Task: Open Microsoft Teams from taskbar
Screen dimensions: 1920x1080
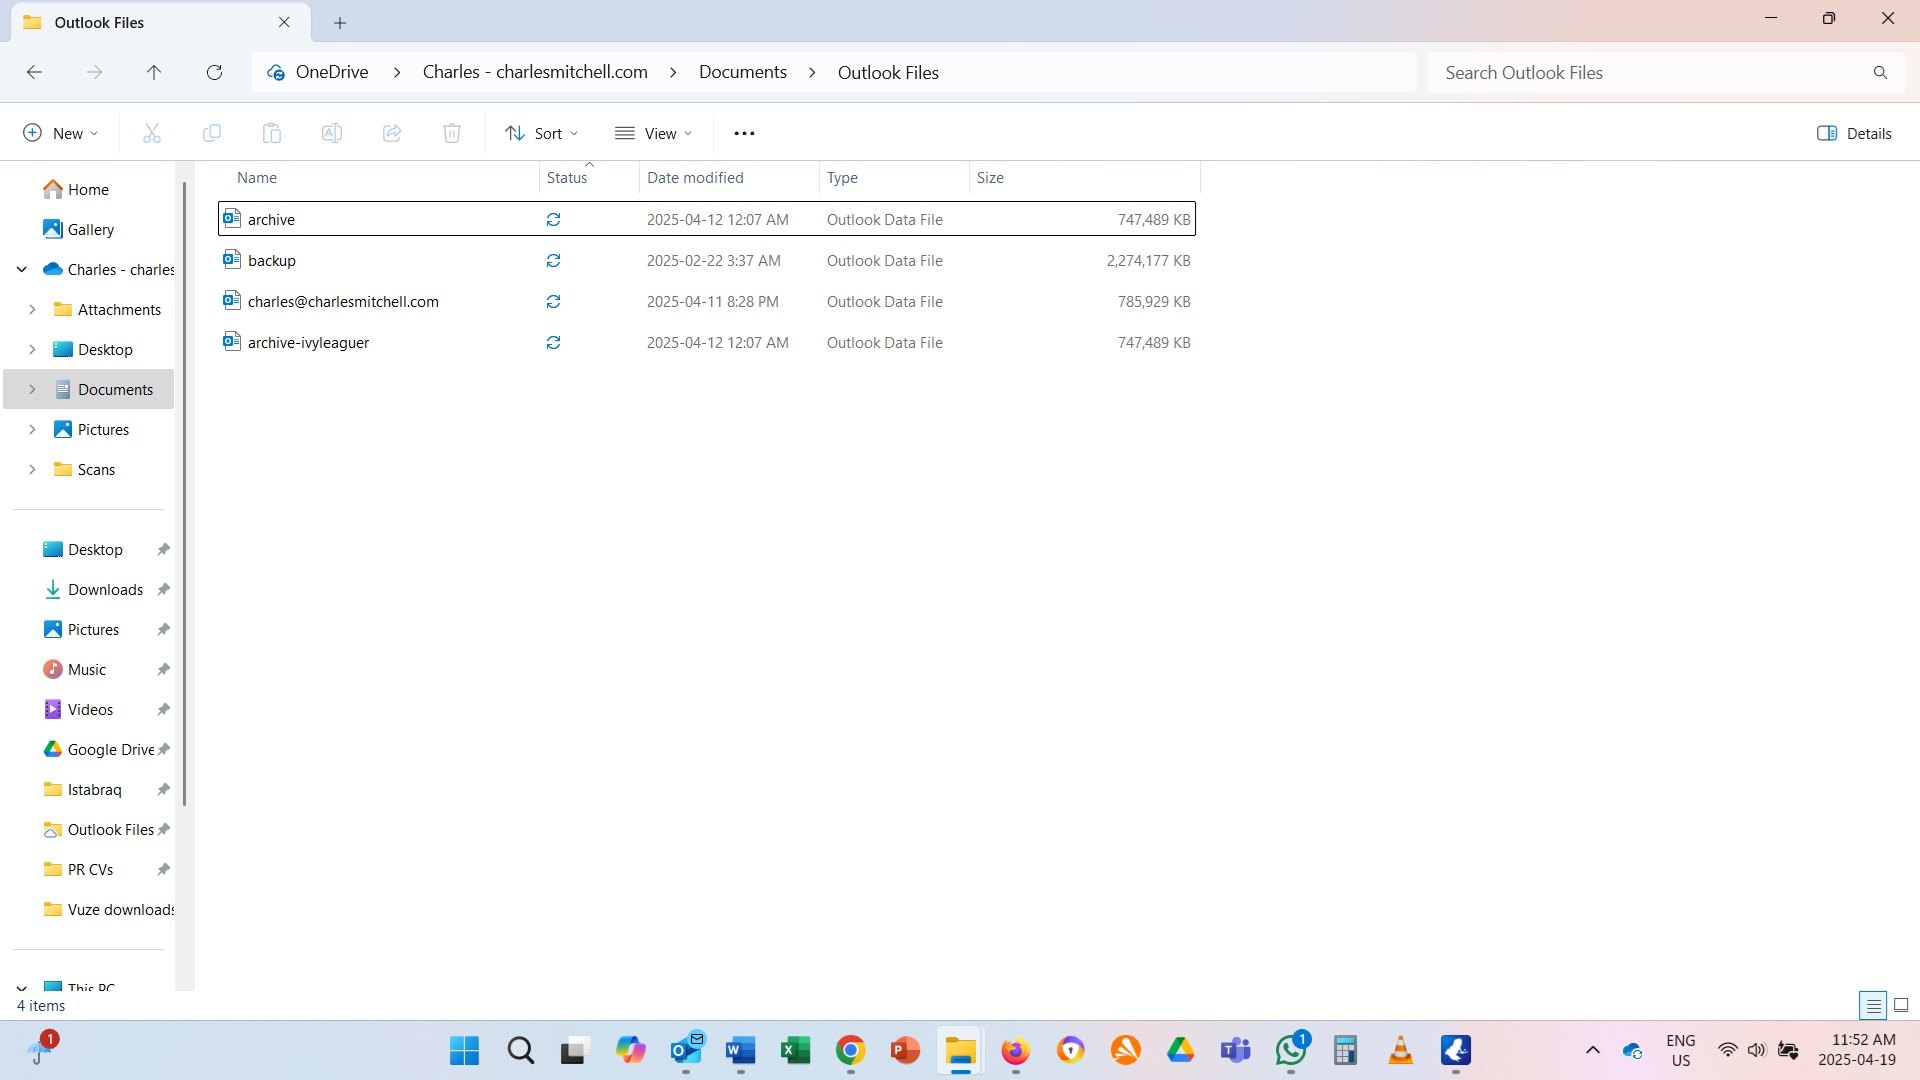Action: [1235, 1050]
